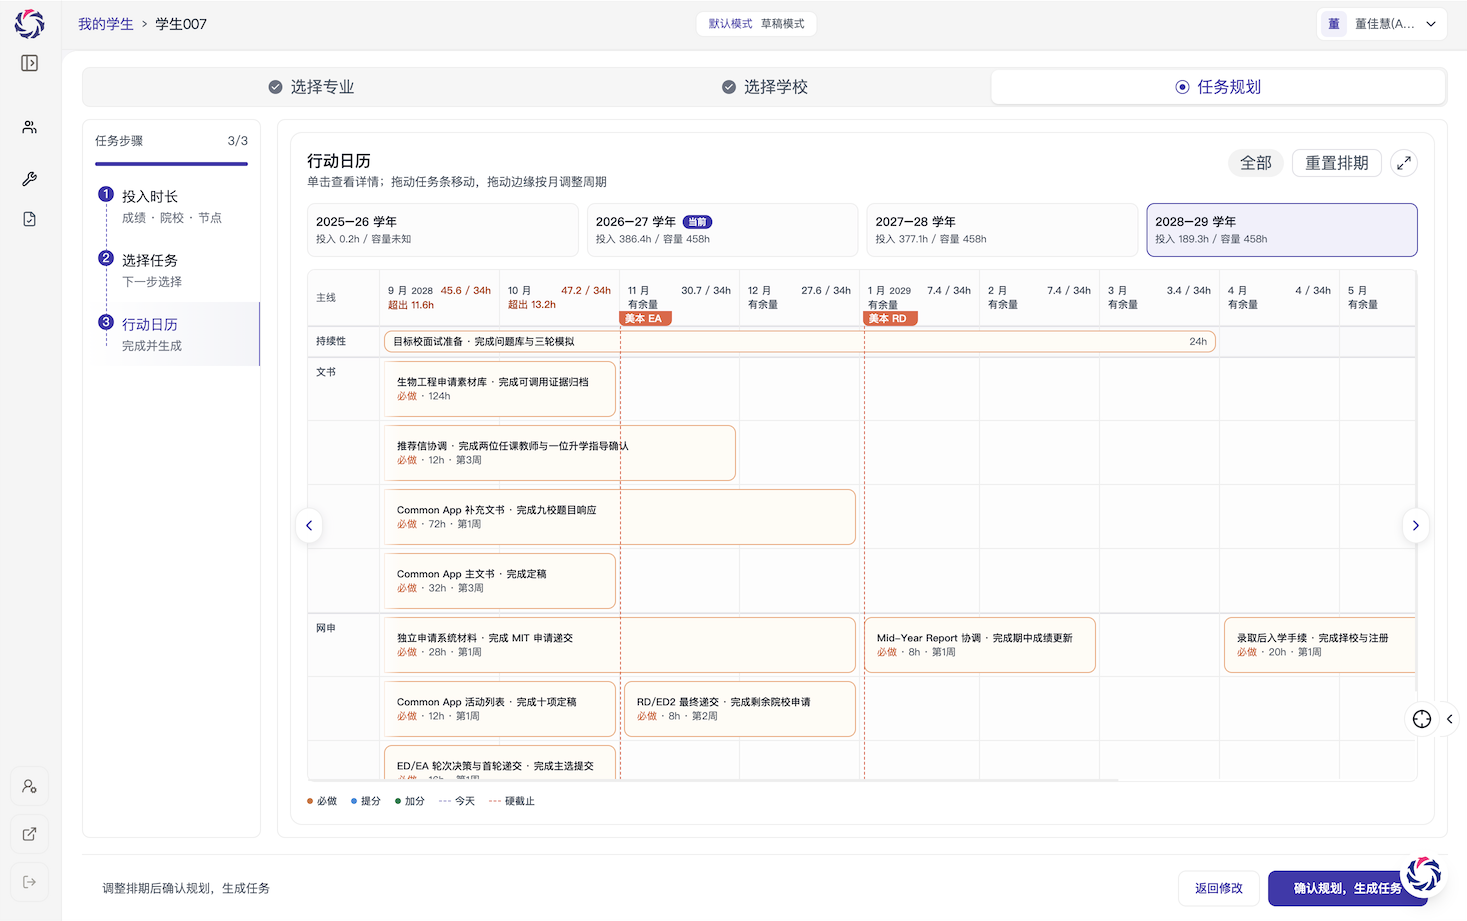Screen dimensions: 1467x921
Task: Open the 我的学生 breadcrumb link
Action: 106,24
